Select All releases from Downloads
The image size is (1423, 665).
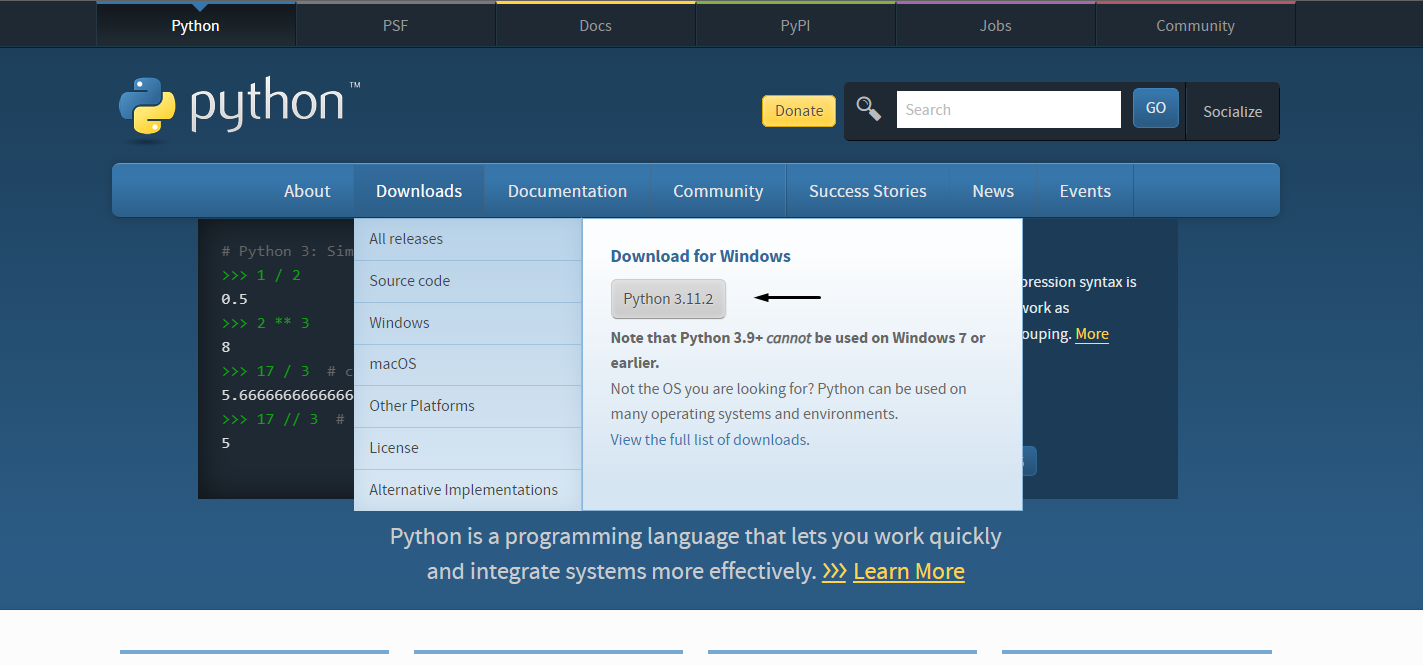coord(406,238)
